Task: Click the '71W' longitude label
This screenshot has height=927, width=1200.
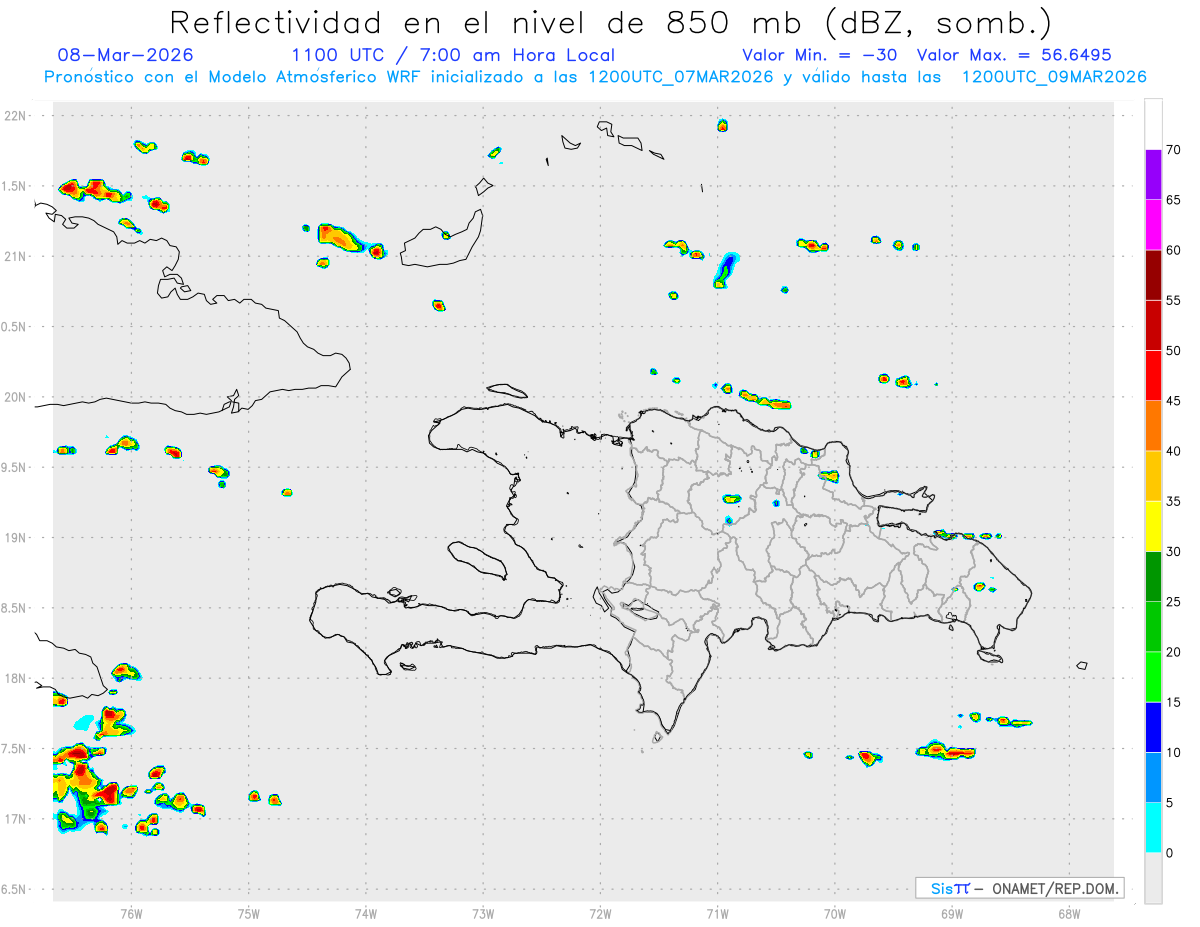Action: pos(717,913)
